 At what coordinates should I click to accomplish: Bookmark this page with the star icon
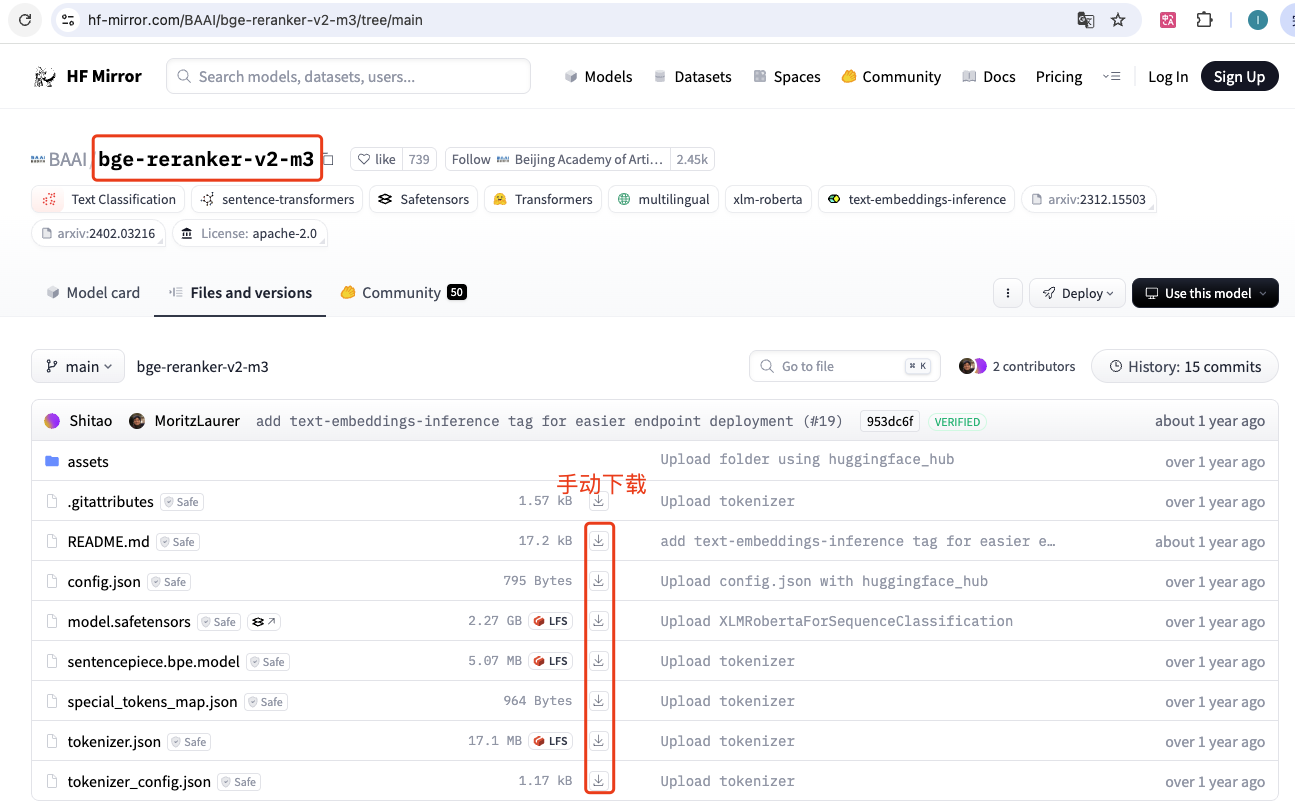coord(1118,20)
